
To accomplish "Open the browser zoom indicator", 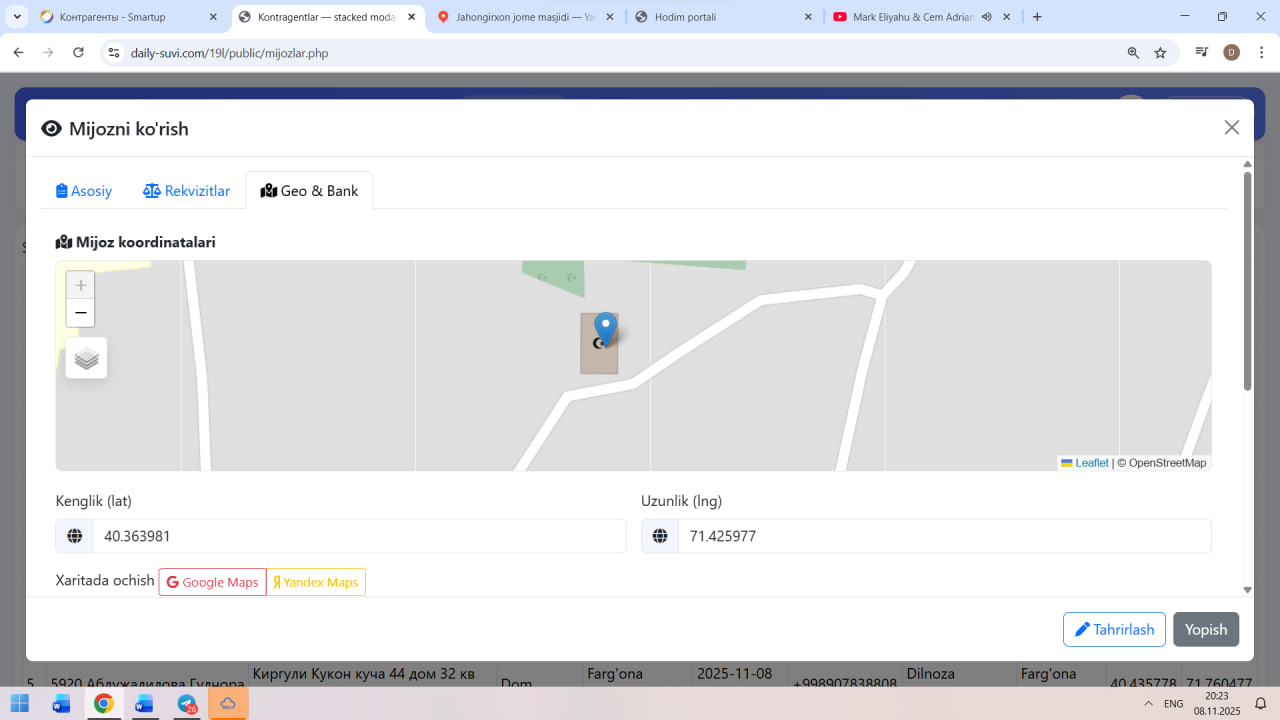I will click(1133, 53).
